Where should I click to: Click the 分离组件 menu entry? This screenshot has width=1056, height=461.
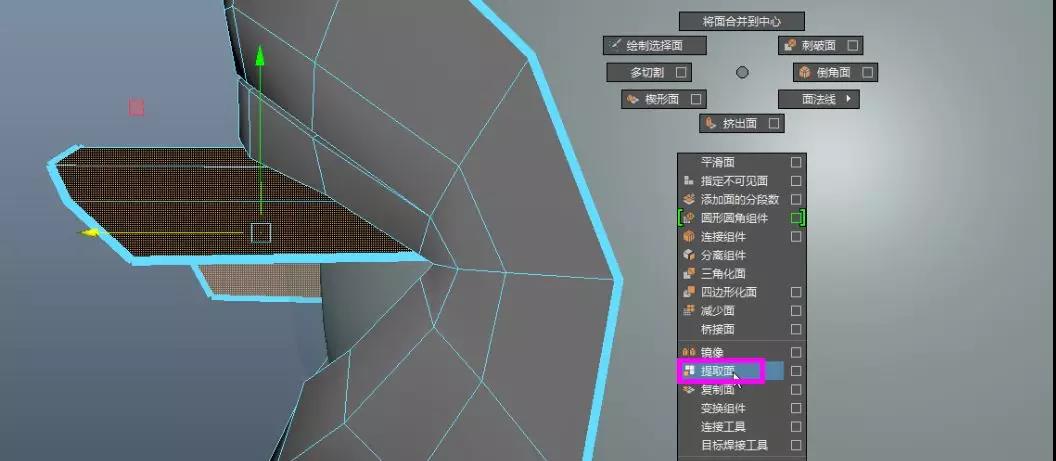(722, 255)
